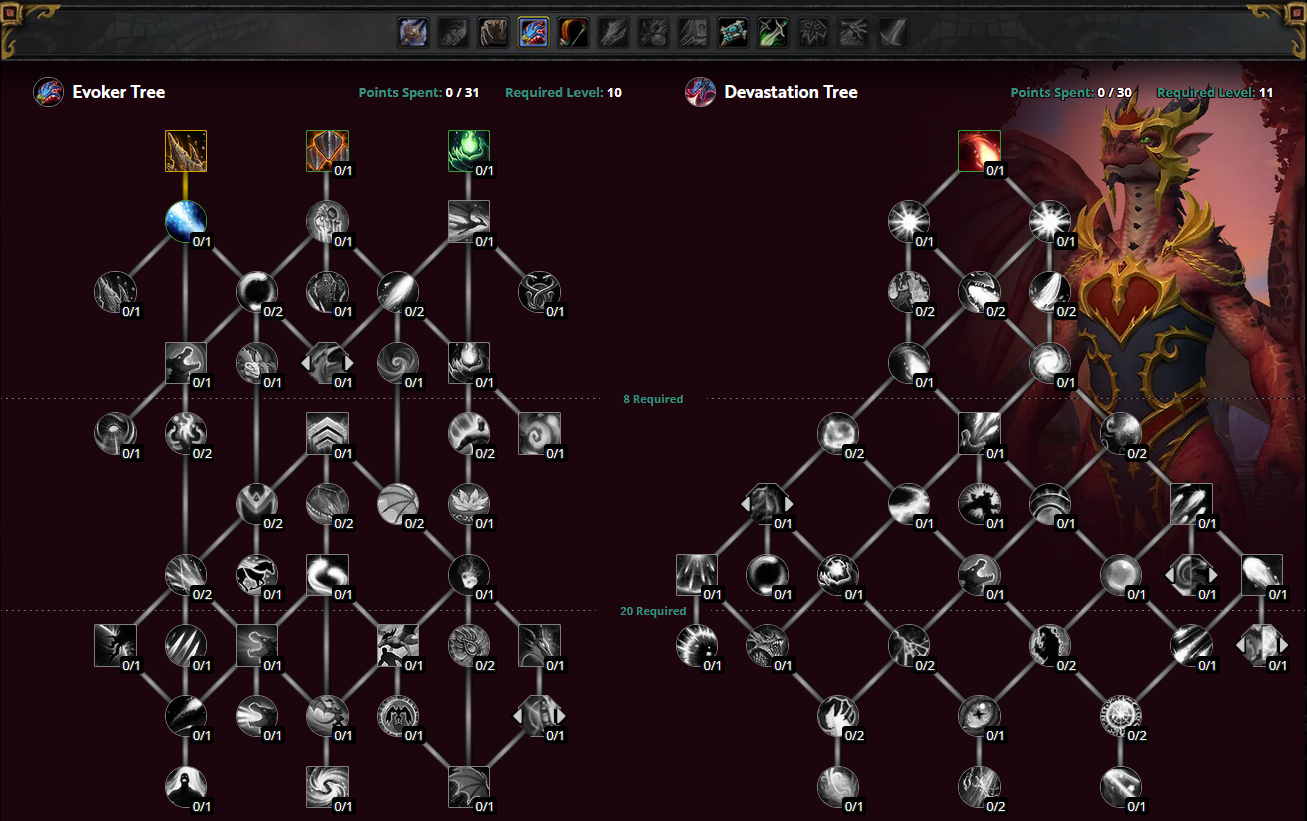Click the orange scaled shield talent node
This screenshot has height=821, width=1307.
tap(327, 151)
